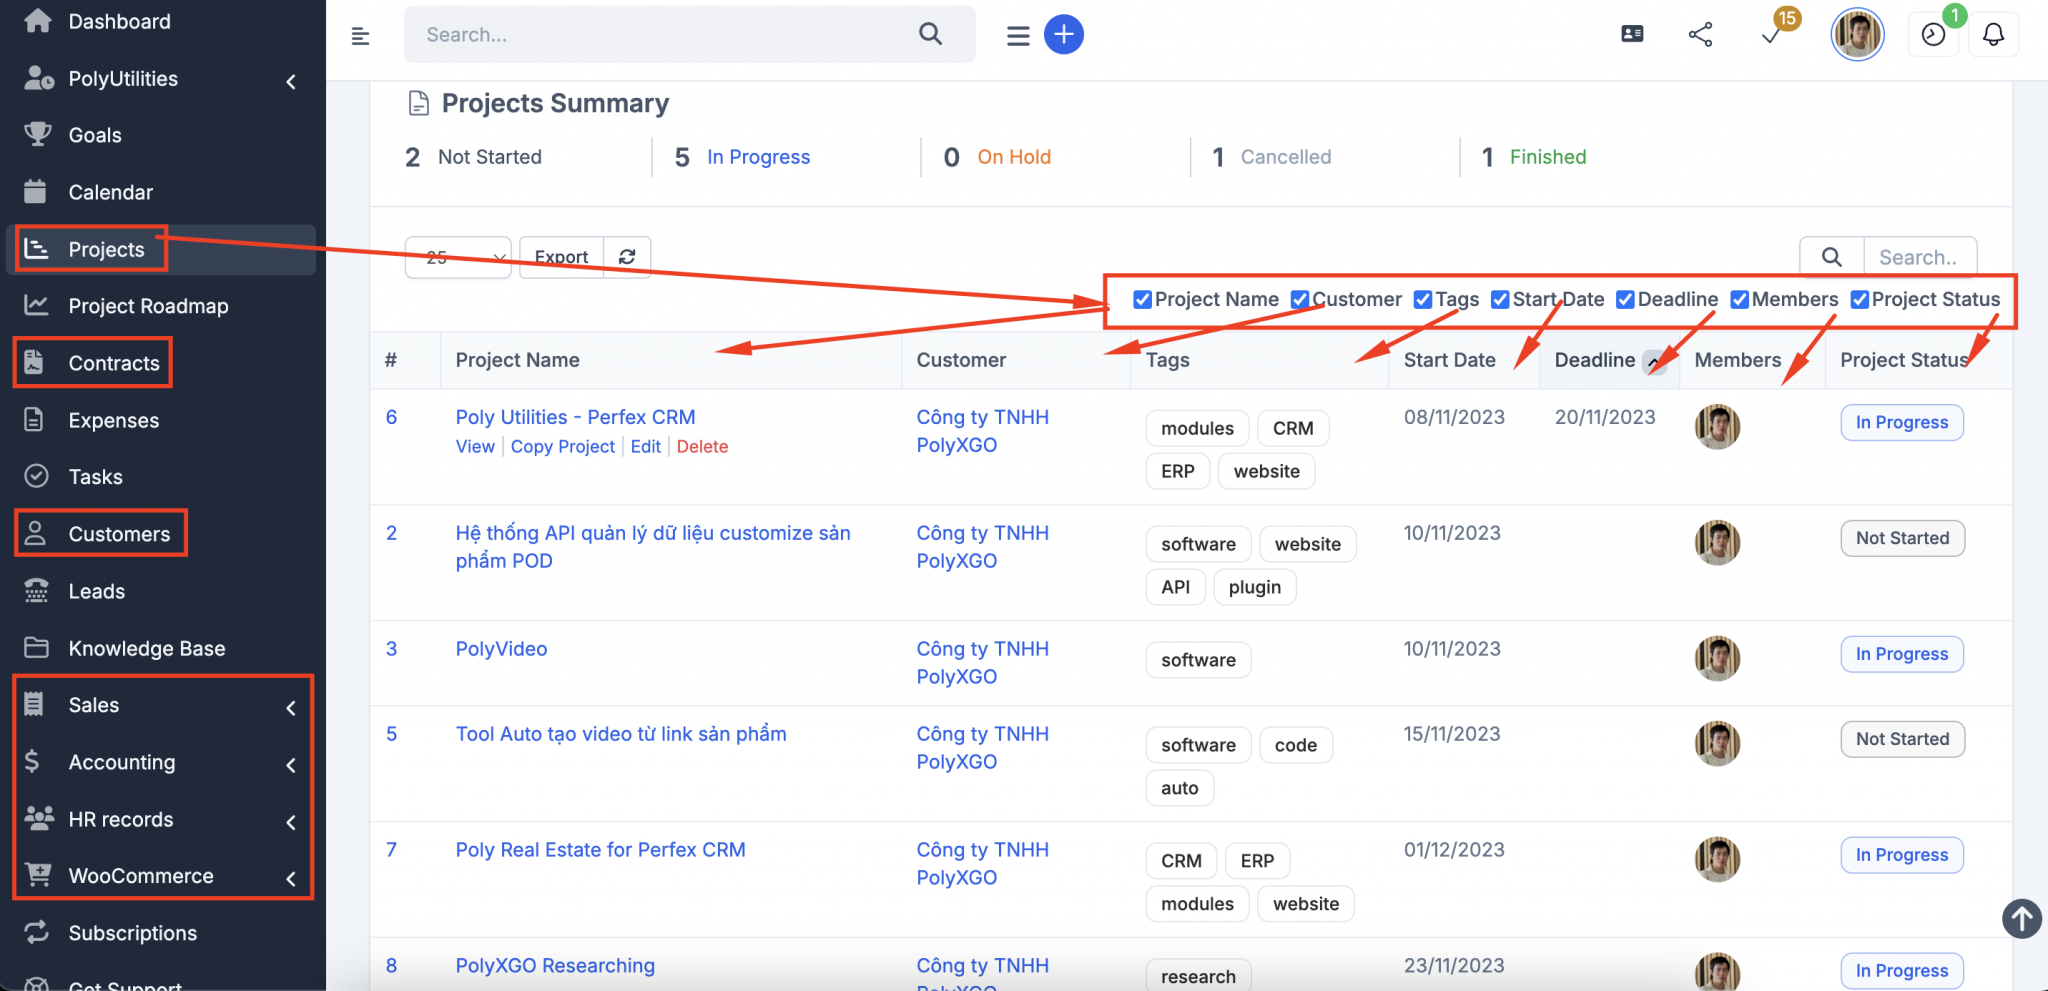Open the contacts card icon

coord(1632,34)
